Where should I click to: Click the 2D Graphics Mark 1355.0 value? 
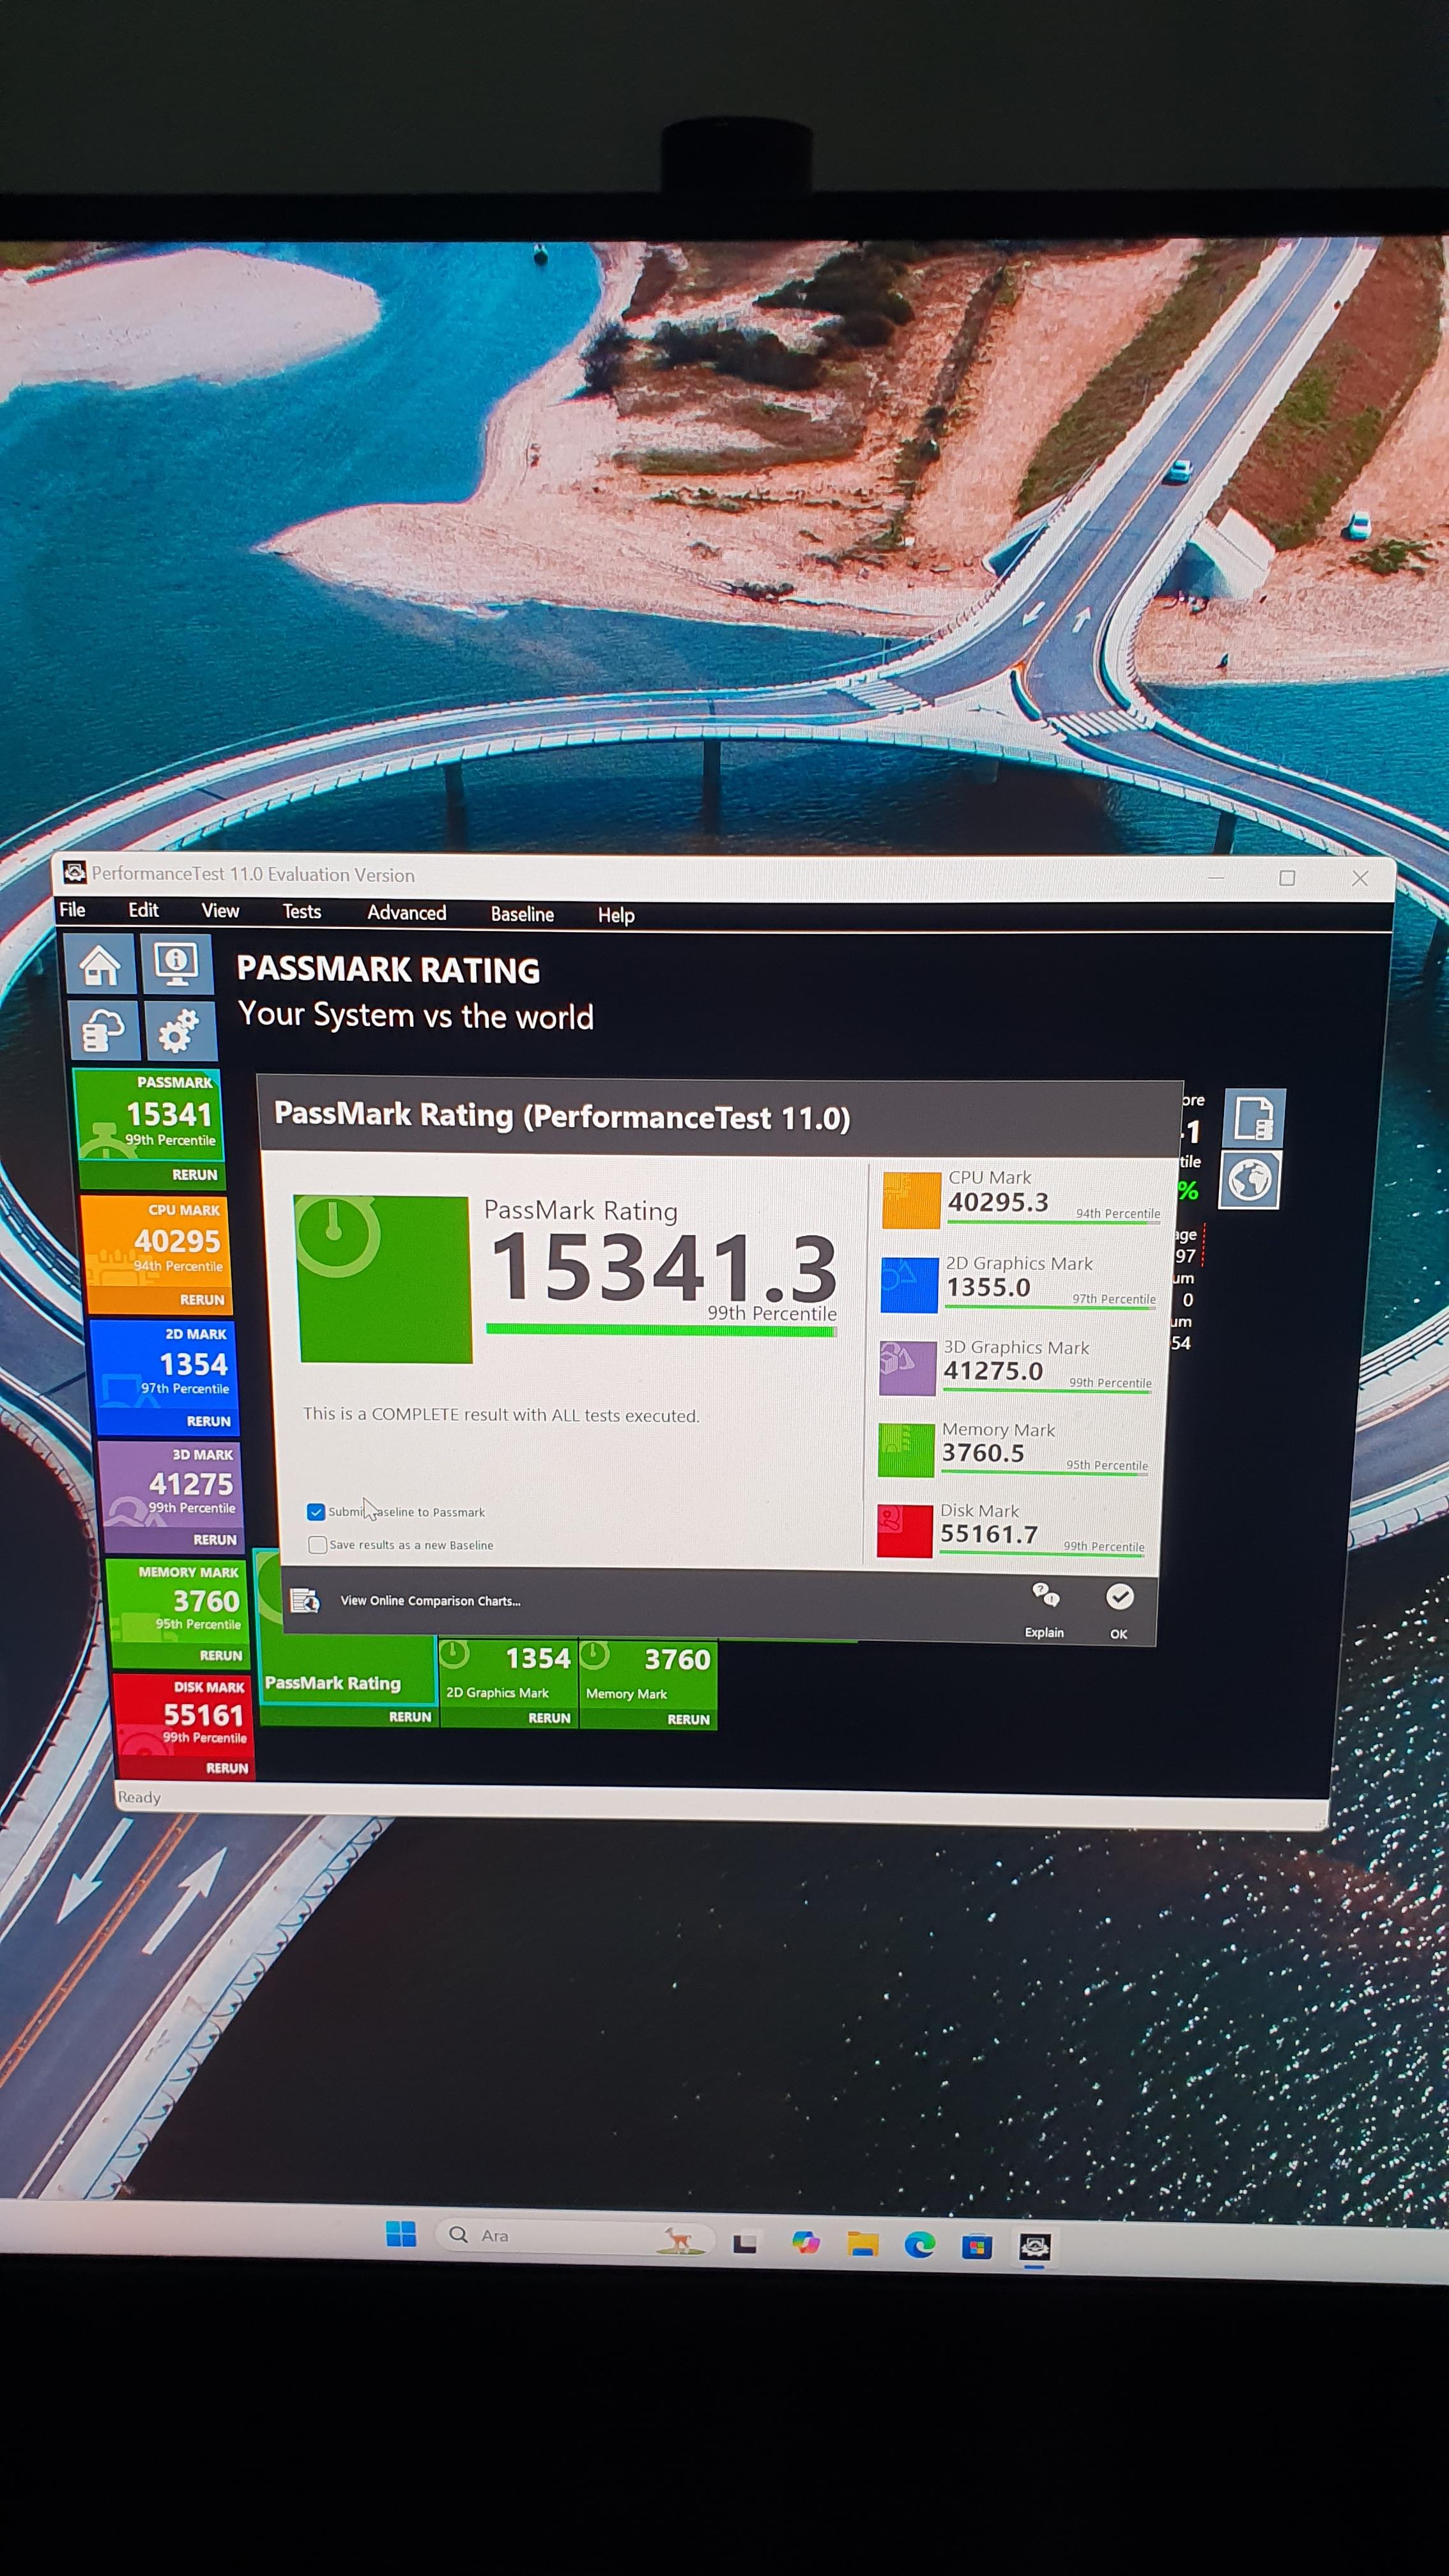(x=988, y=1287)
